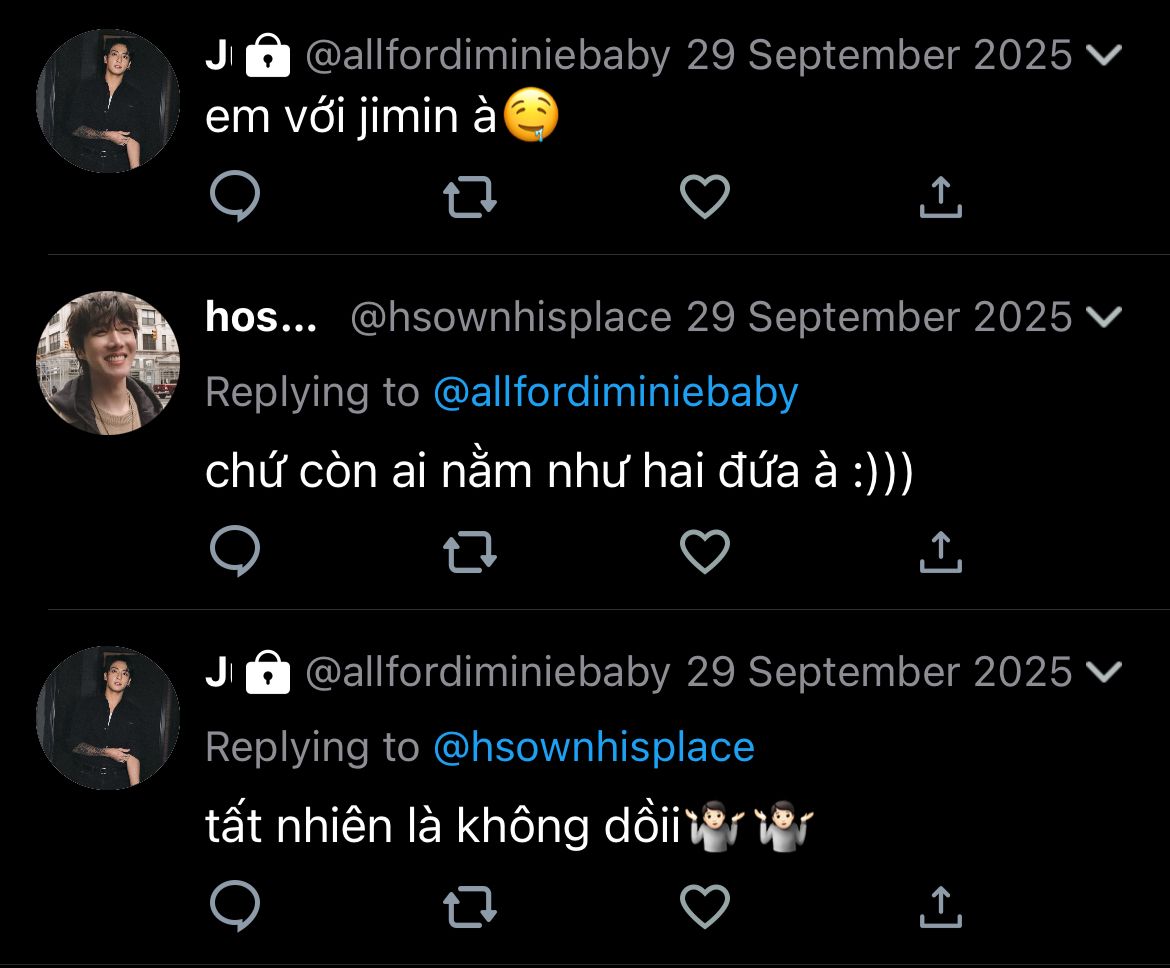This screenshot has width=1170, height=968.
Task: Retweet the hsownhisplace tweet
Action: tap(470, 551)
